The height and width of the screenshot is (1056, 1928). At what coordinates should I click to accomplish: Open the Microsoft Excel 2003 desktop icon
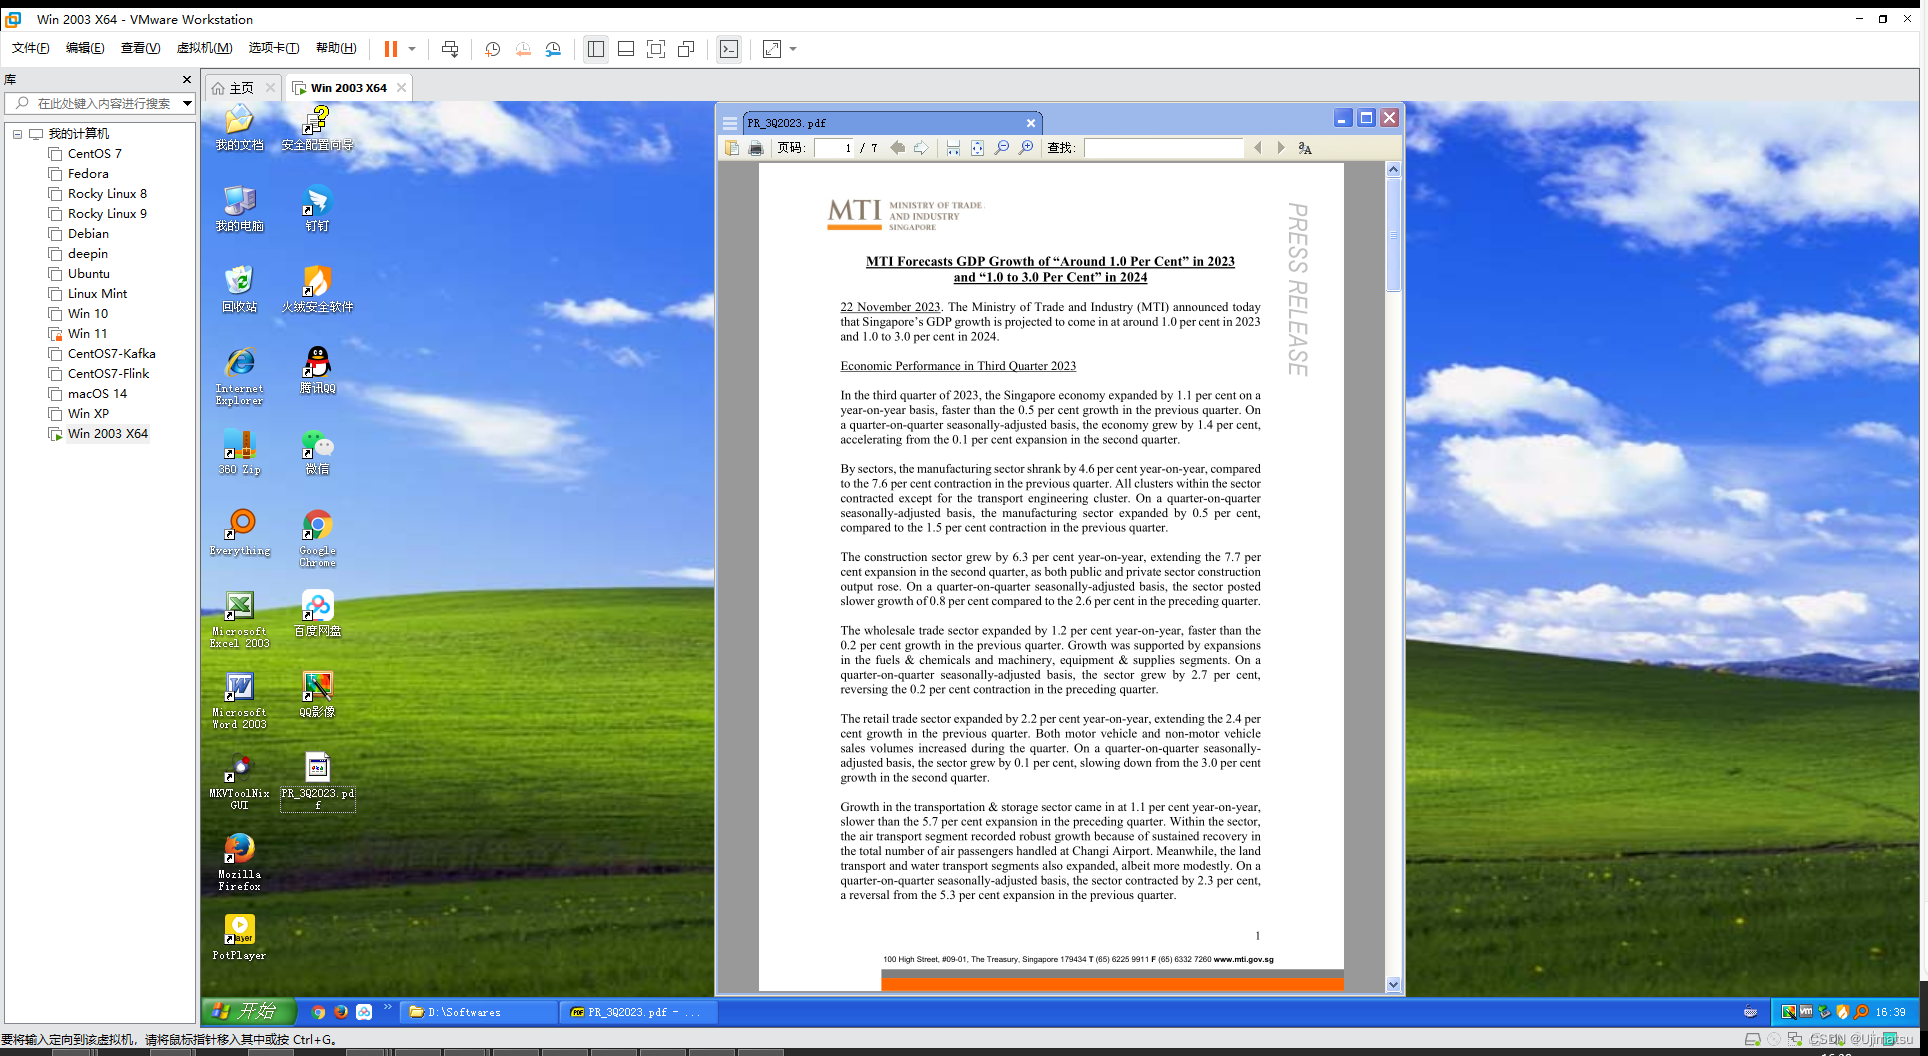(239, 619)
